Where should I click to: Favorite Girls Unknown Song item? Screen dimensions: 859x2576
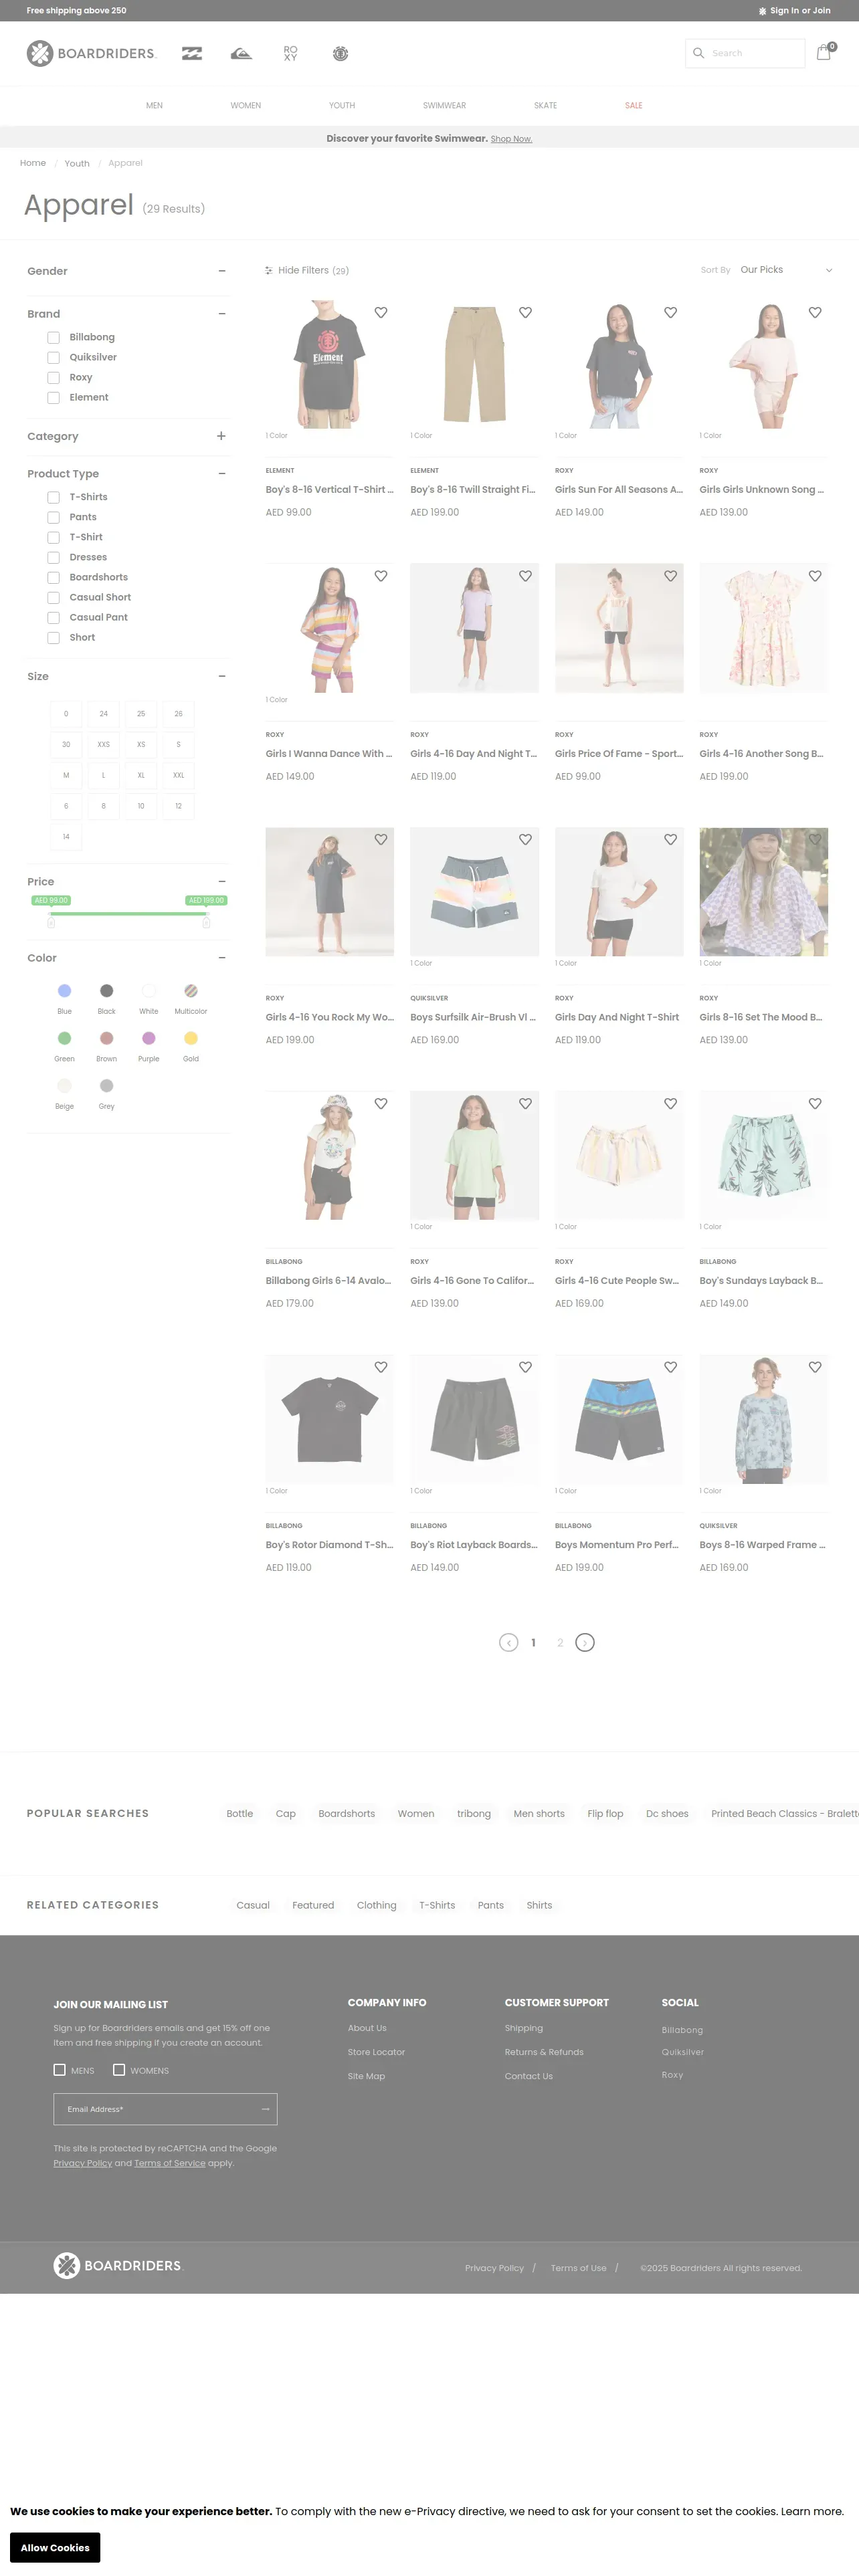coord(815,313)
